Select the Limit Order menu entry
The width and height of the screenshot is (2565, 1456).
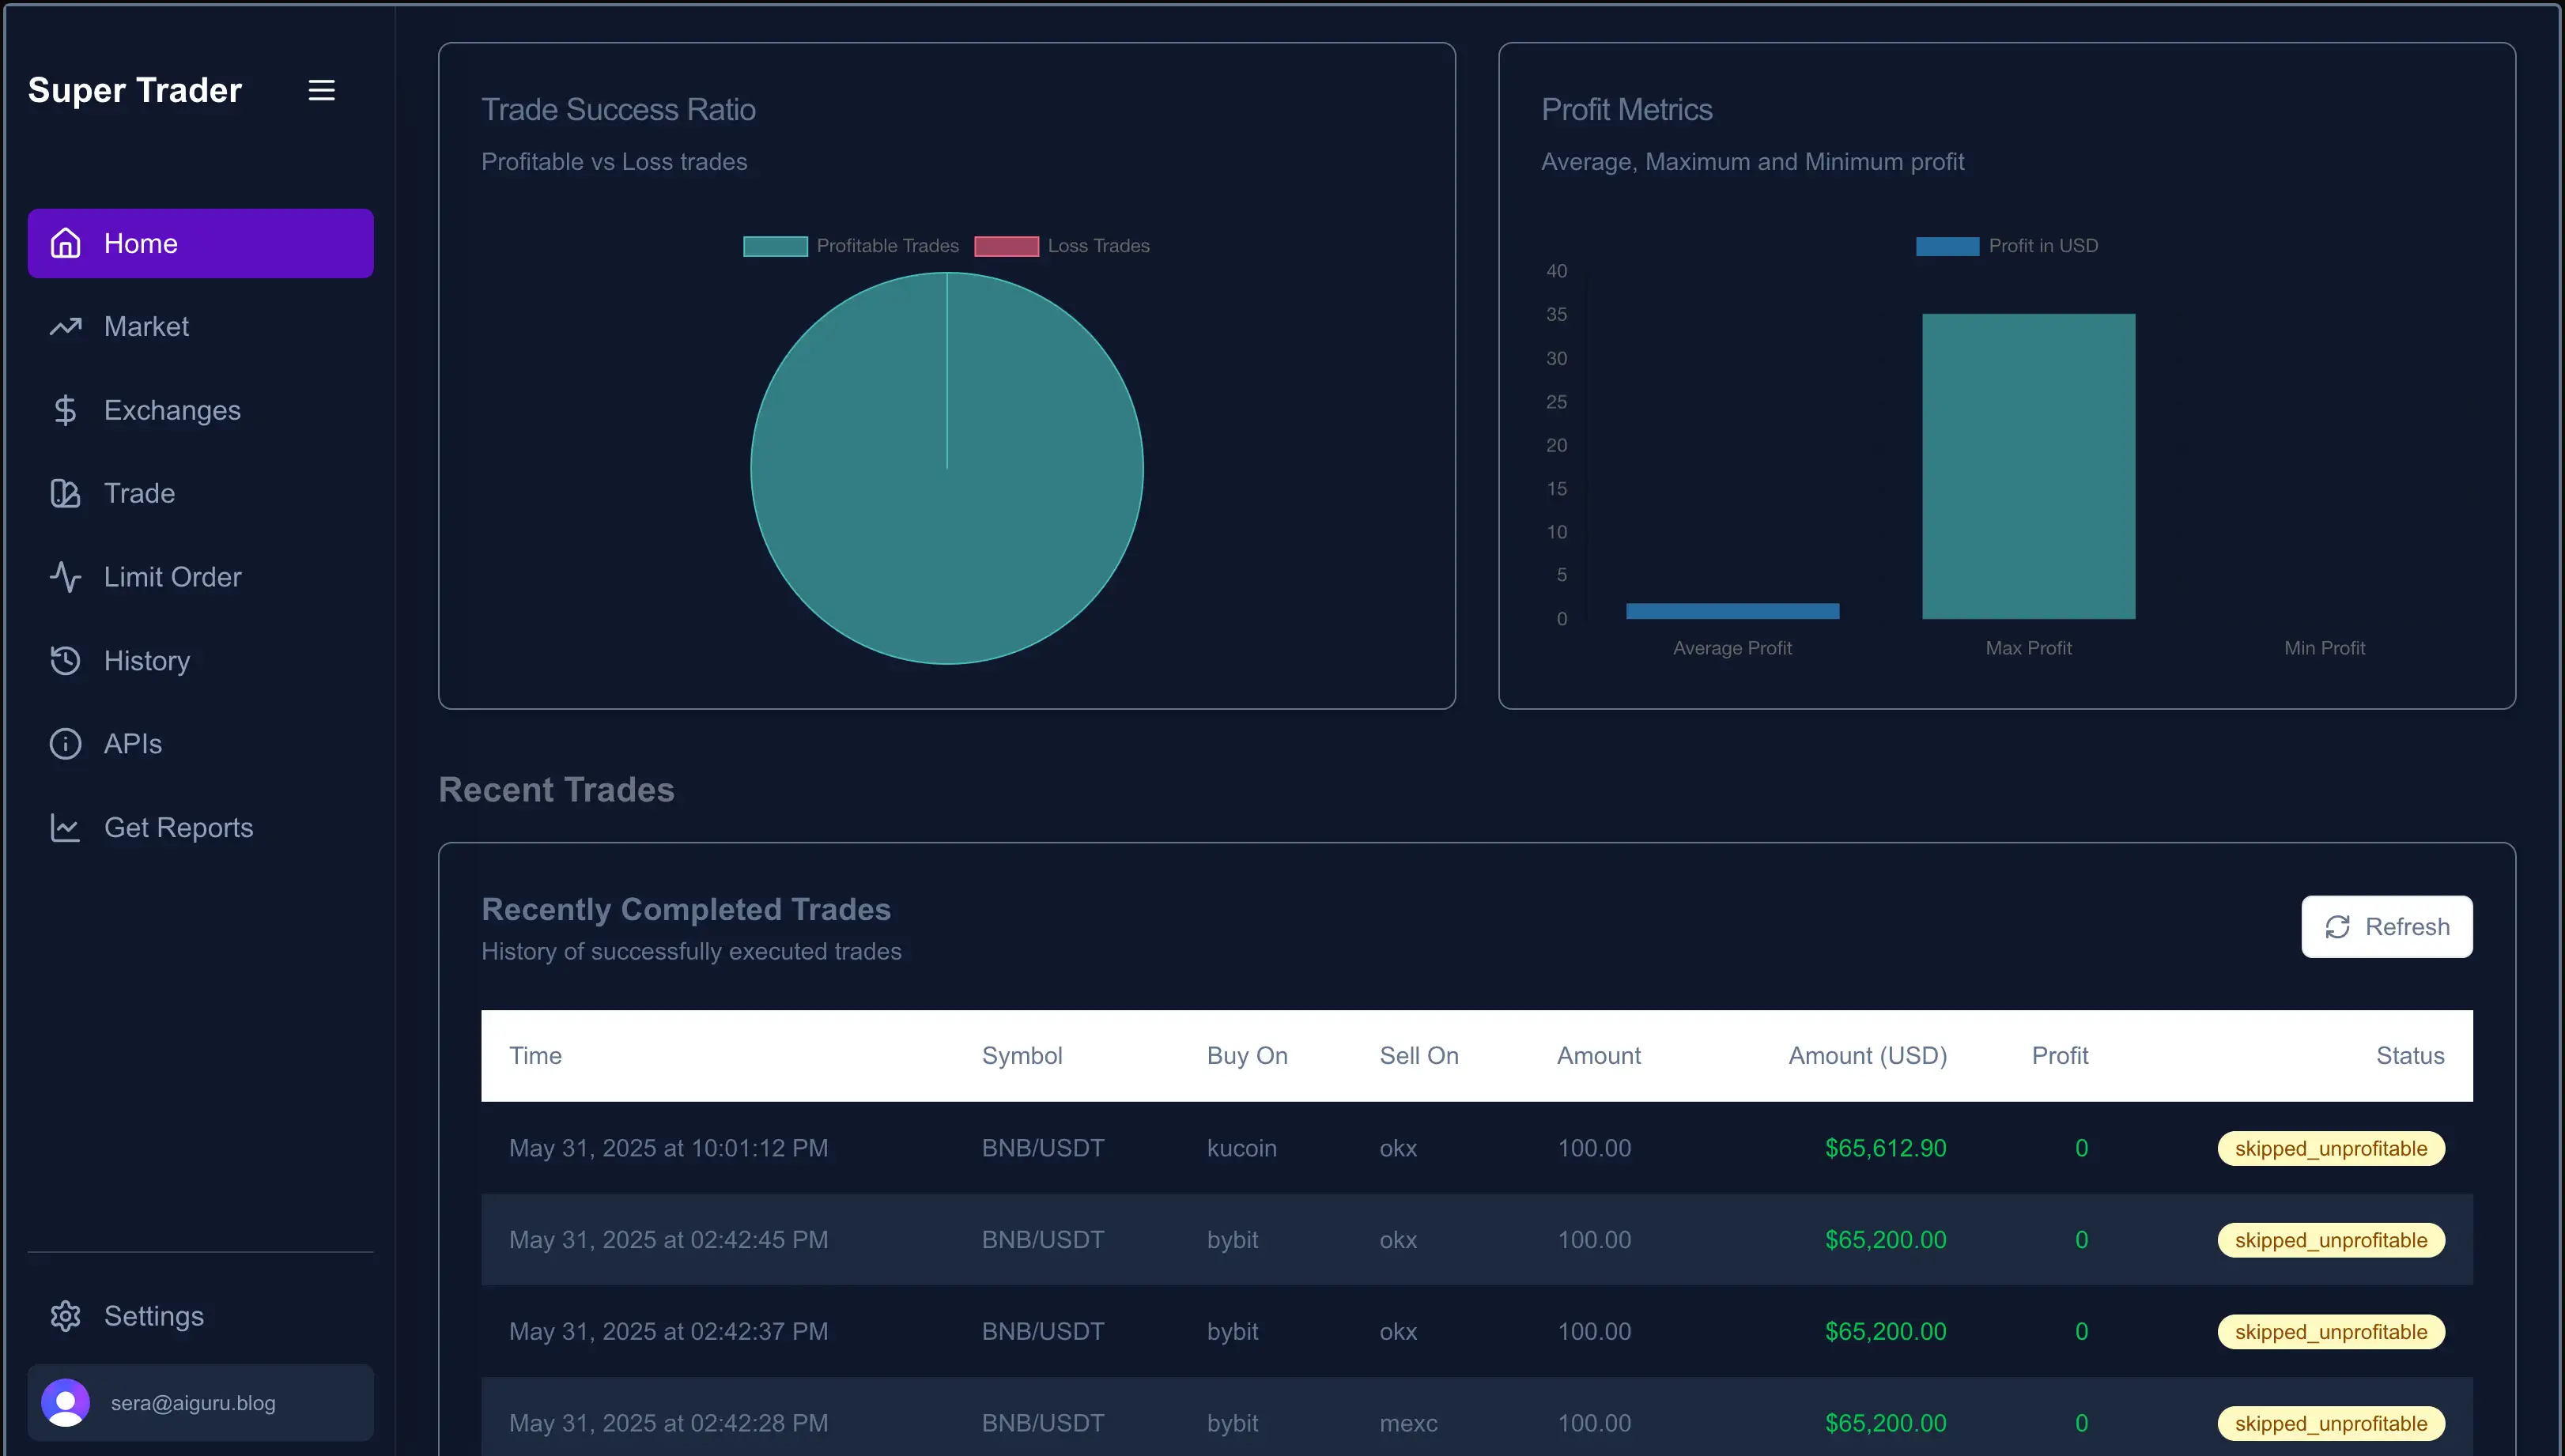[x=172, y=576]
